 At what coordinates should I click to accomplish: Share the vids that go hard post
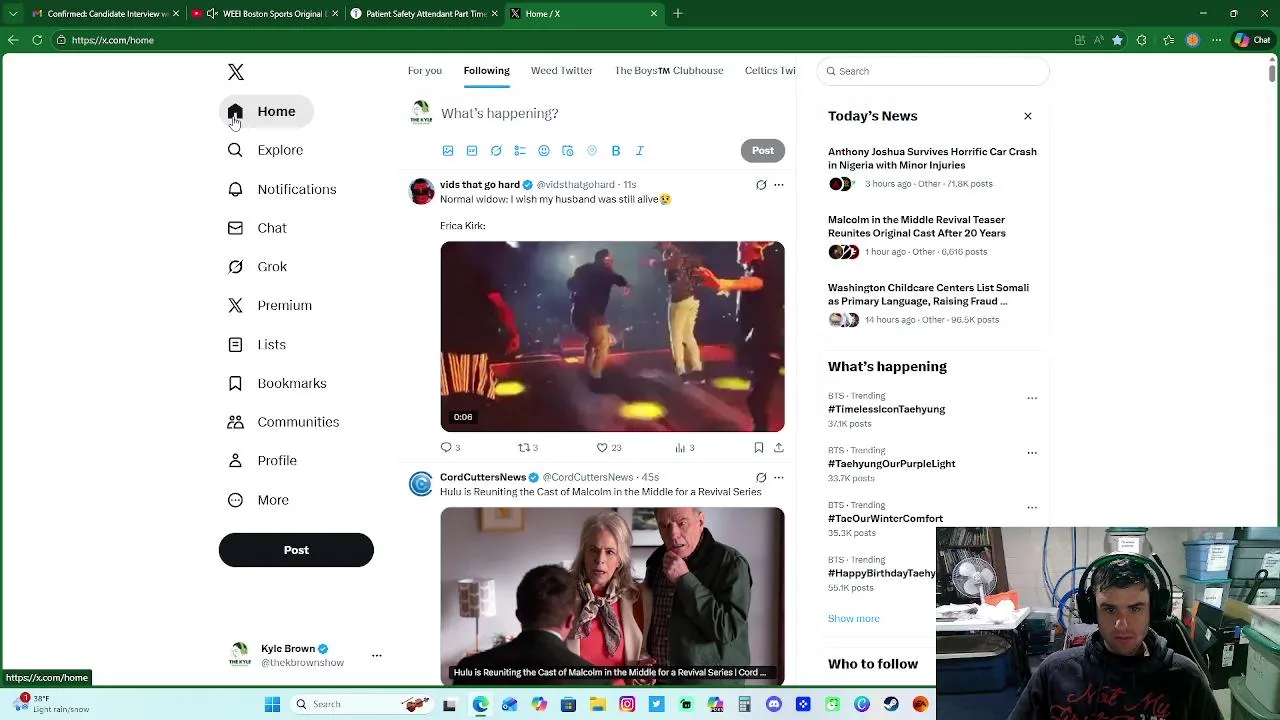coord(779,448)
